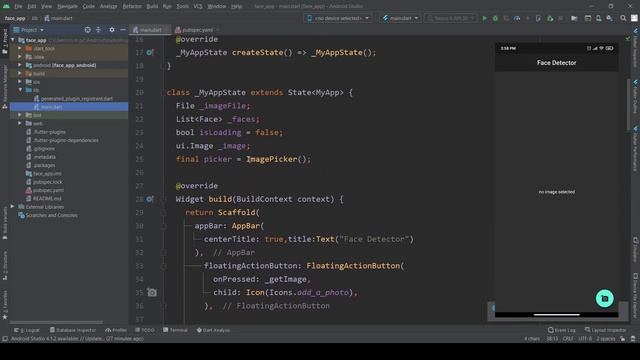Open the Refactor menu
This screenshot has height=360, width=640.
click(x=132, y=7)
